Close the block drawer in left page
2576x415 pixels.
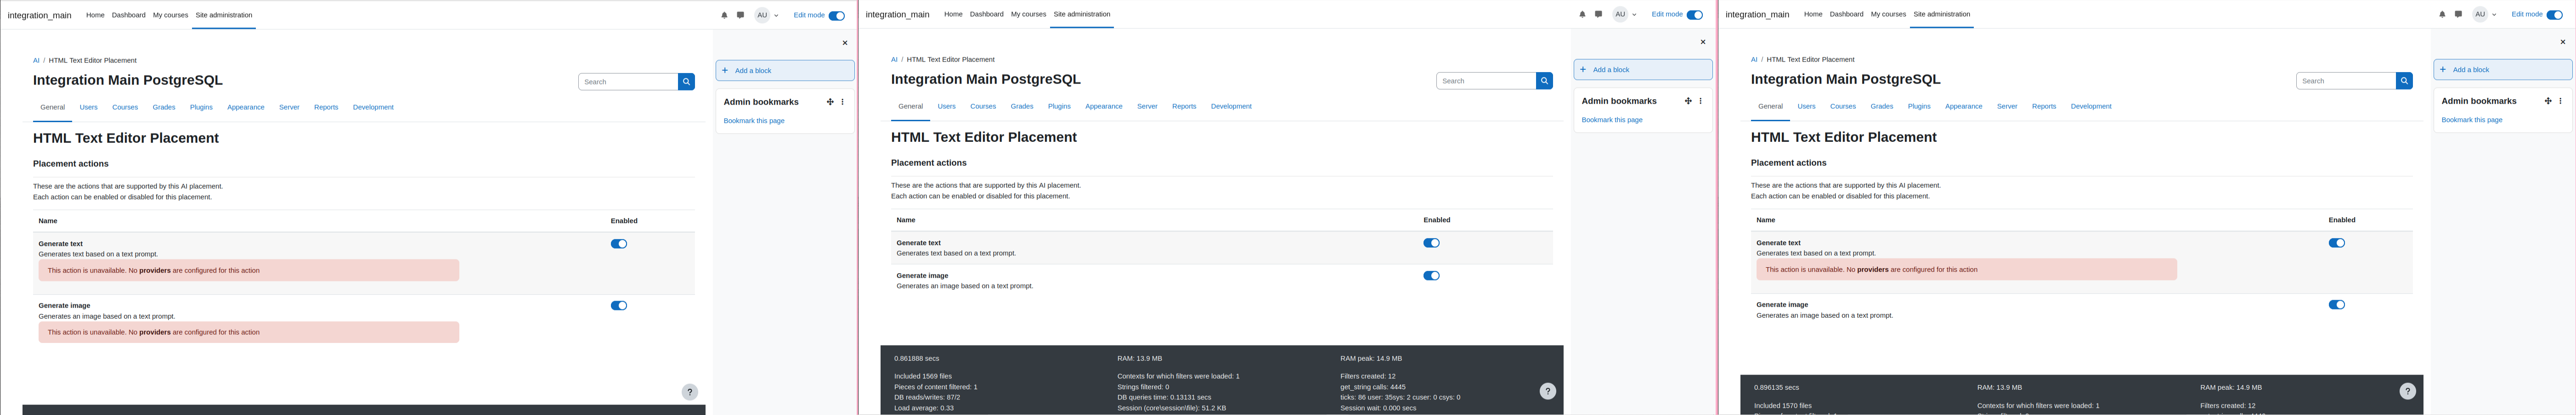point(845,43)
